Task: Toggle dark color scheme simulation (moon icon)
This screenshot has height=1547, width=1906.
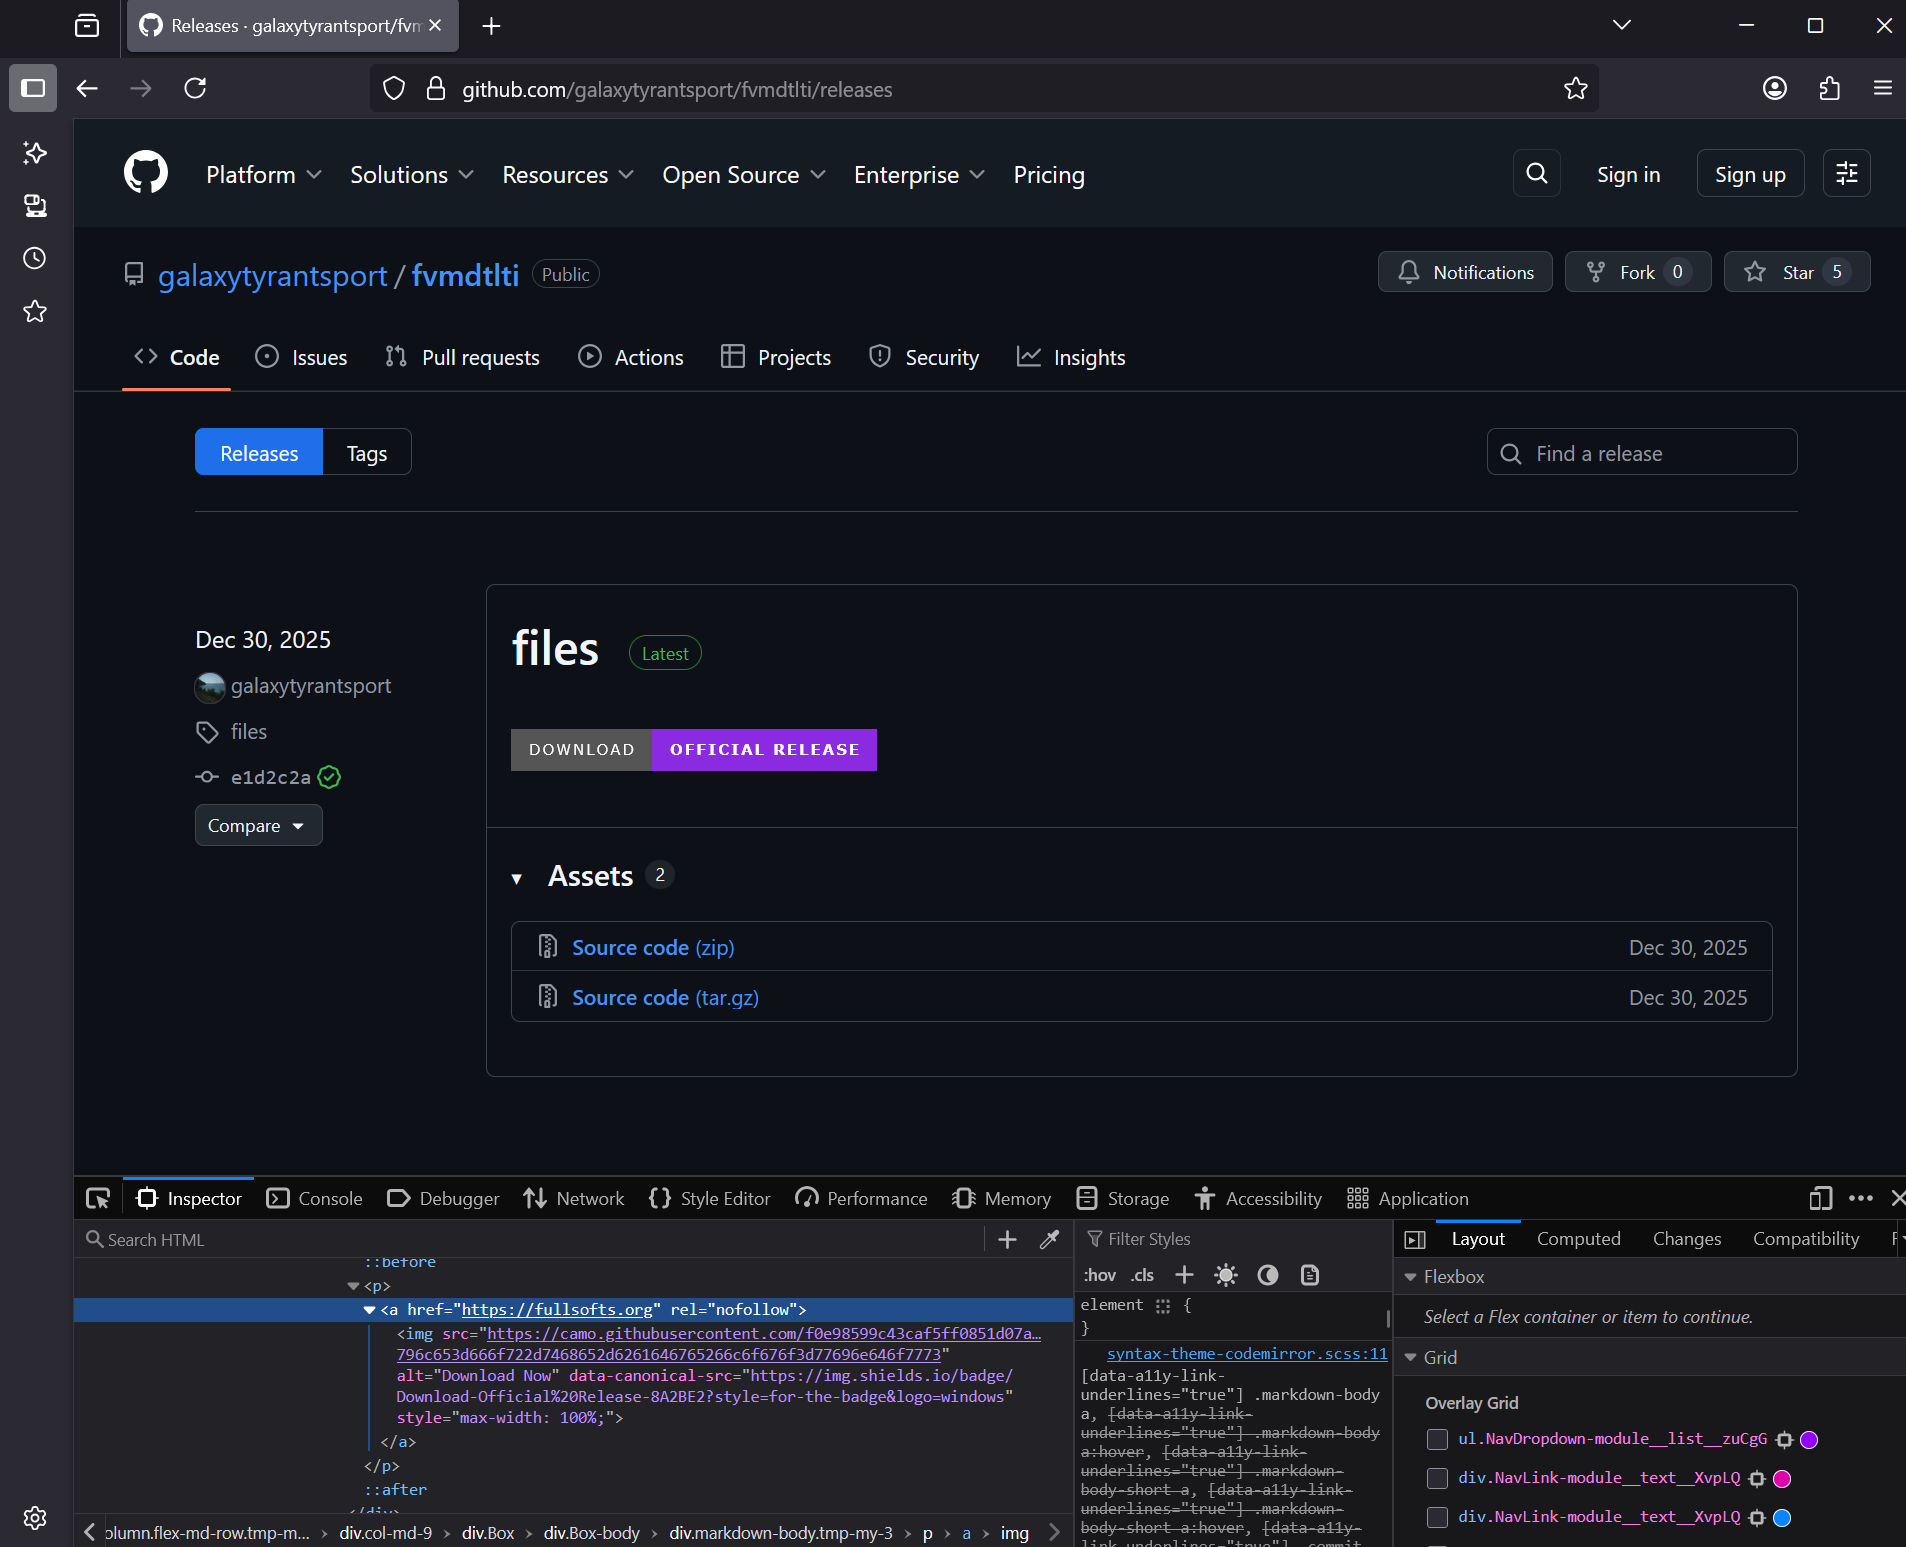Action: 1267,1275
